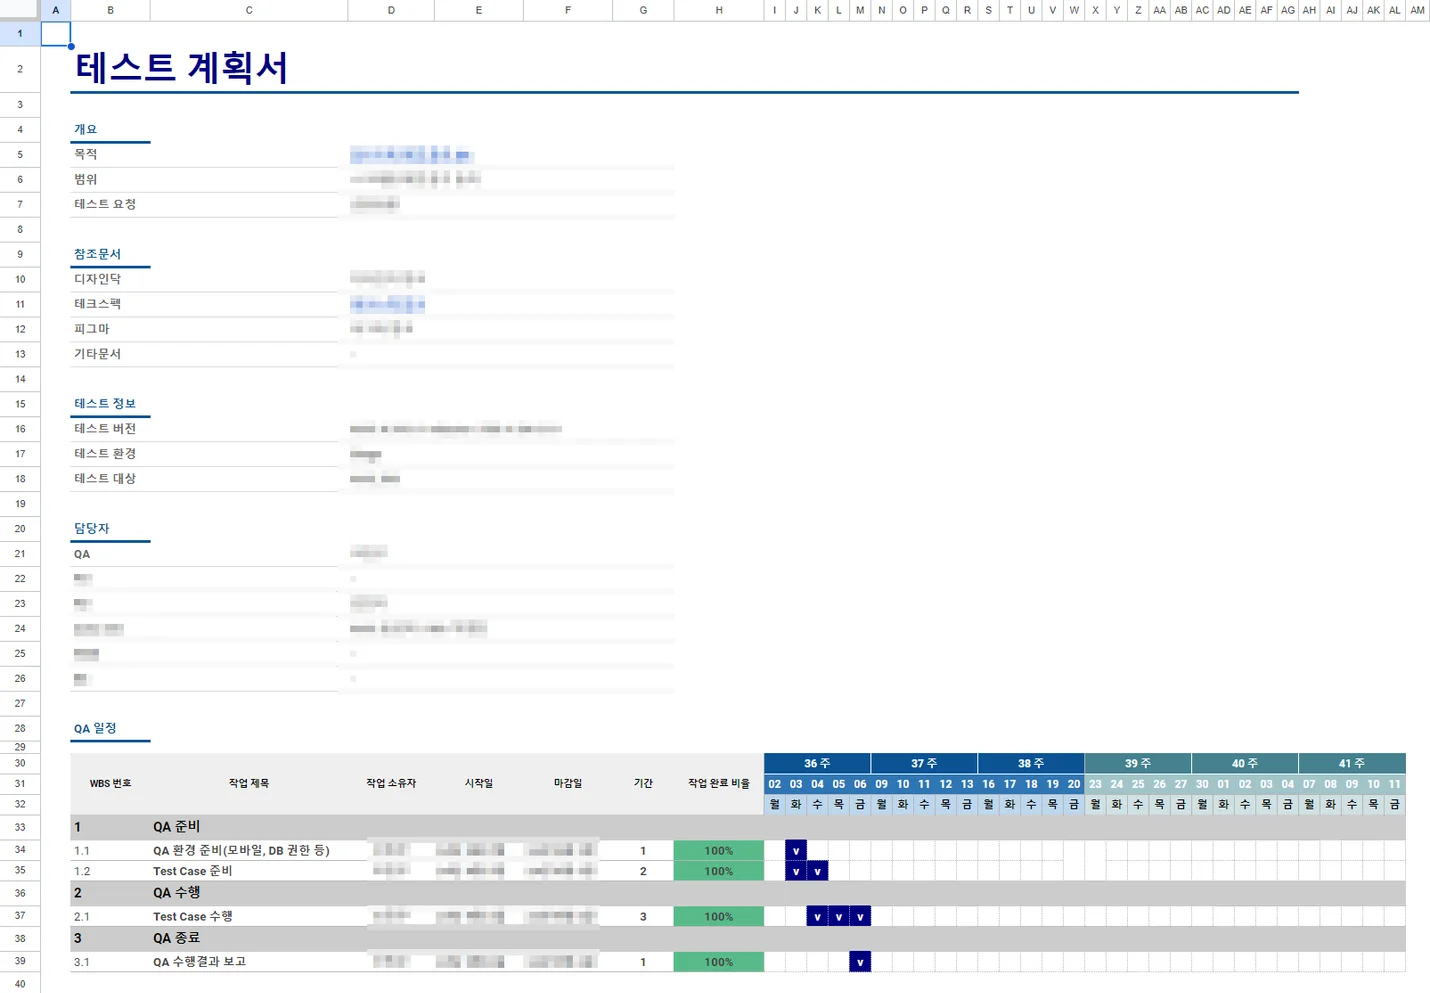Select column D header
Screen dimensions: 1430x993
(x=391, y=10)
